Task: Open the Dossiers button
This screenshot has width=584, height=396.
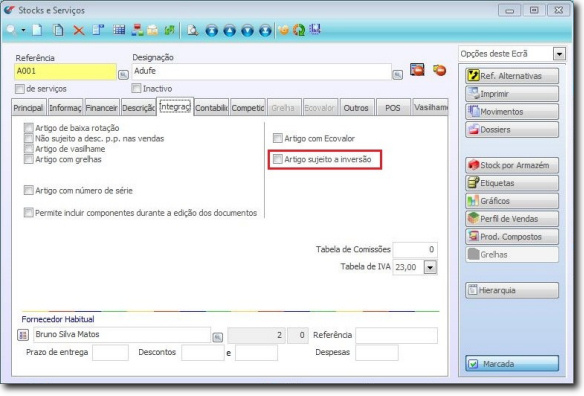Action: coord(512,130)
